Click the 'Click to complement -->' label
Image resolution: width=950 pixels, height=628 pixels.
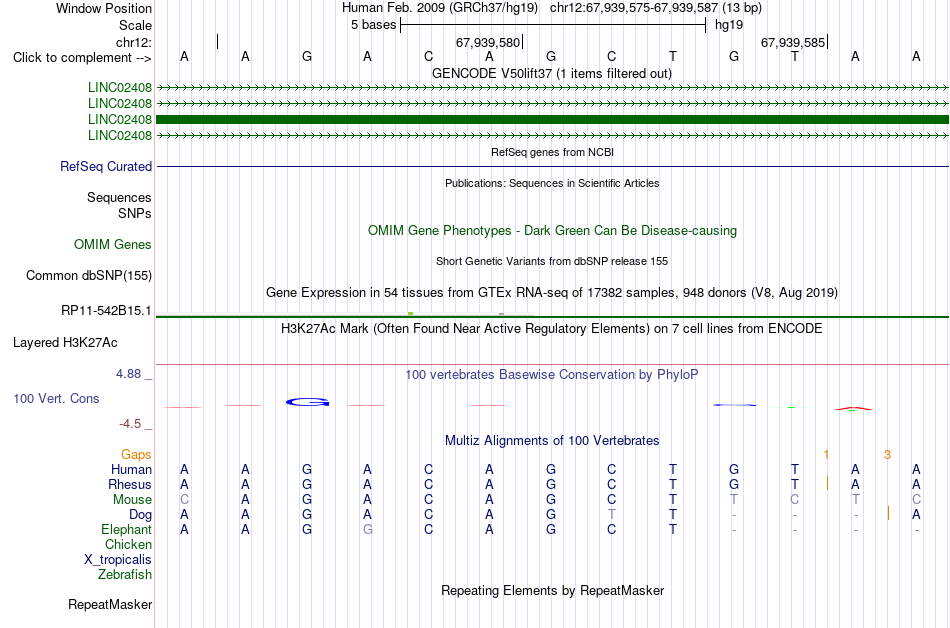(82, 58)
